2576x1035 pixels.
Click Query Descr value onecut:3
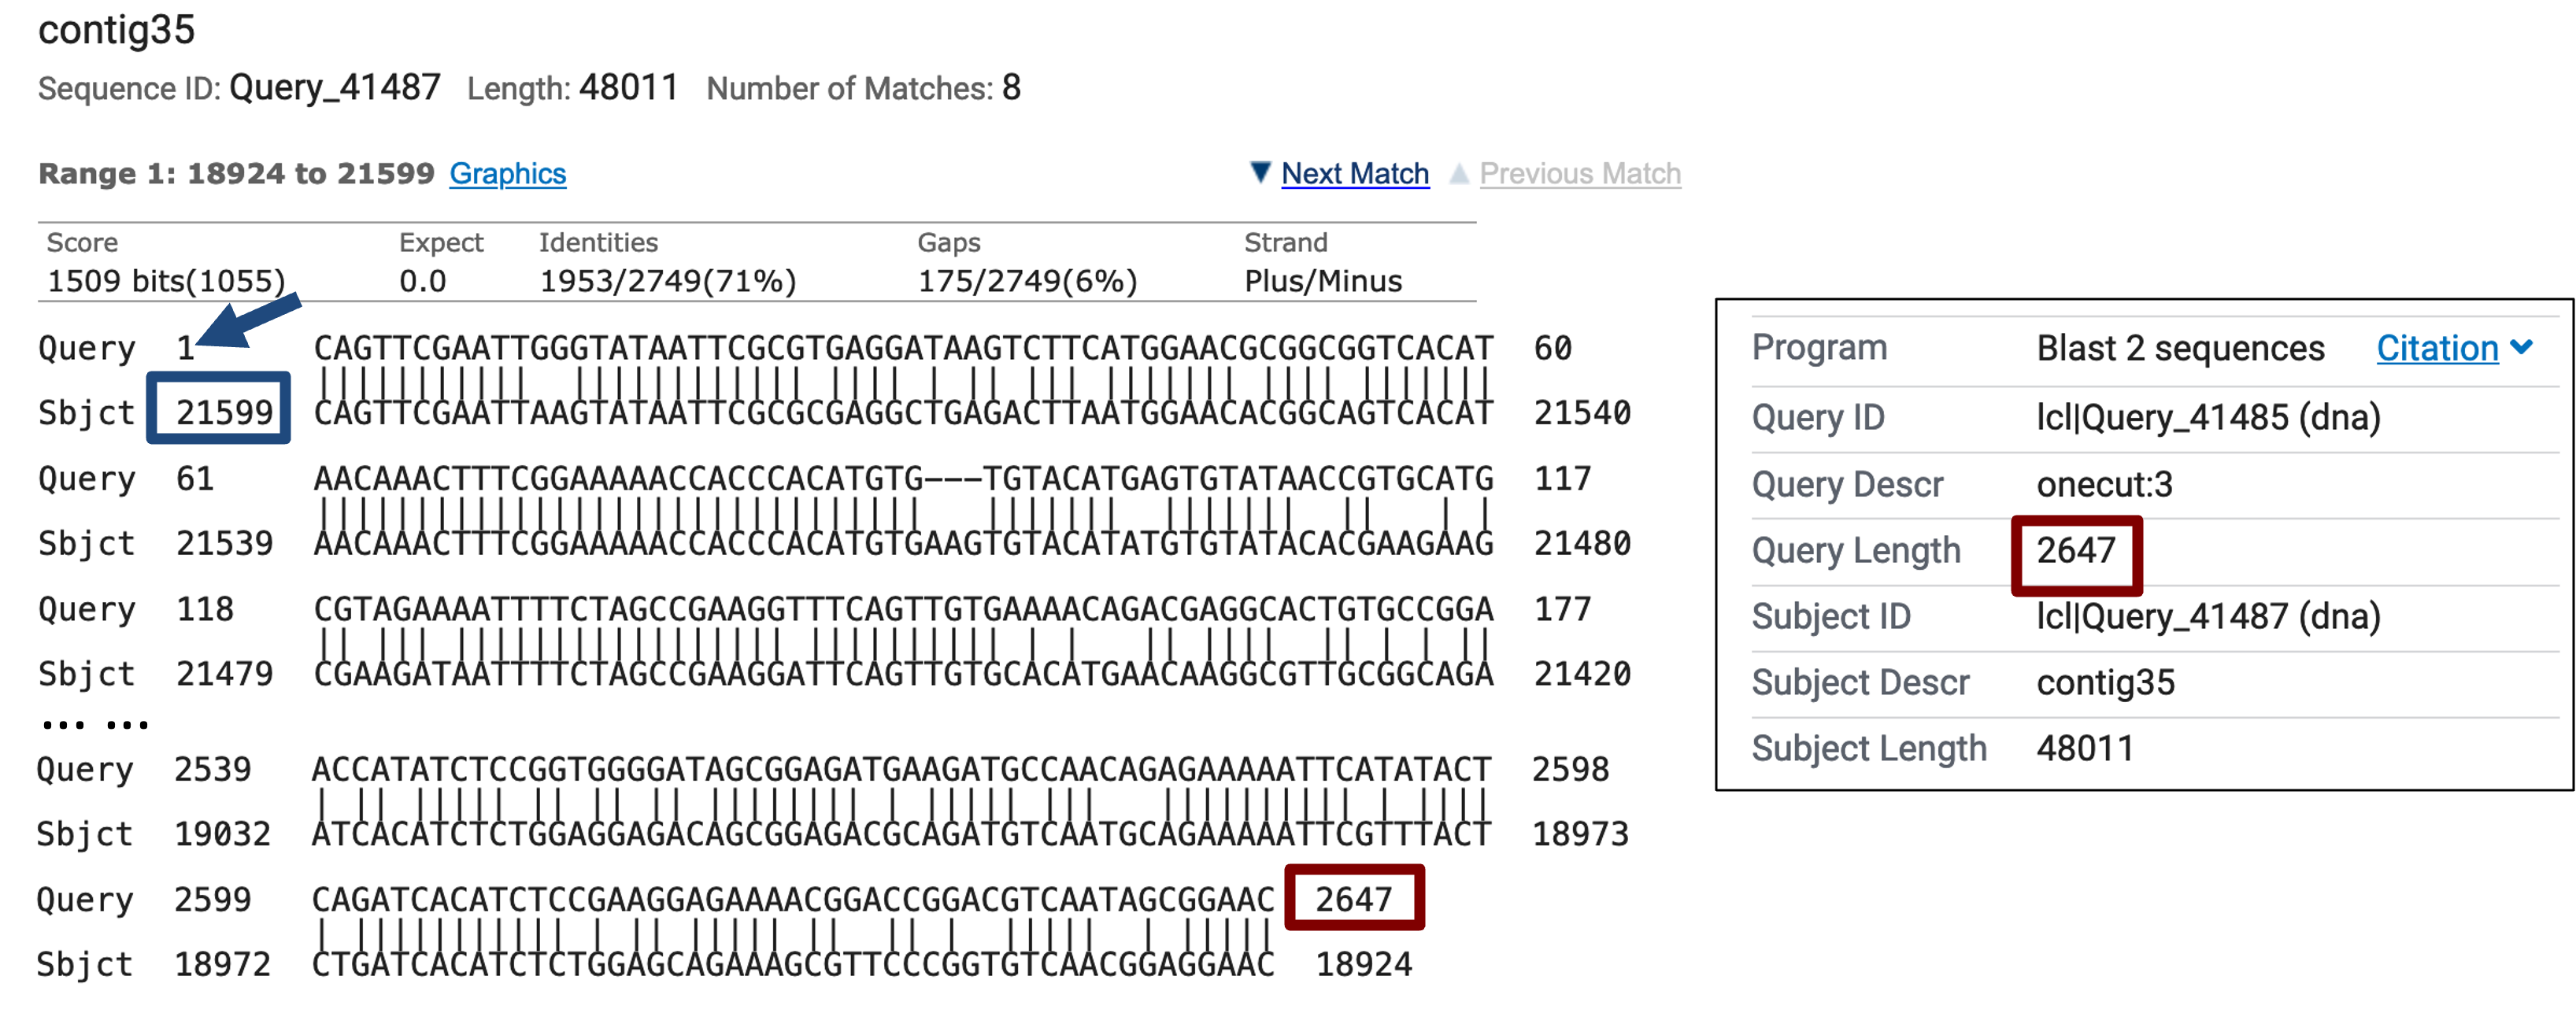[2104, 484]
